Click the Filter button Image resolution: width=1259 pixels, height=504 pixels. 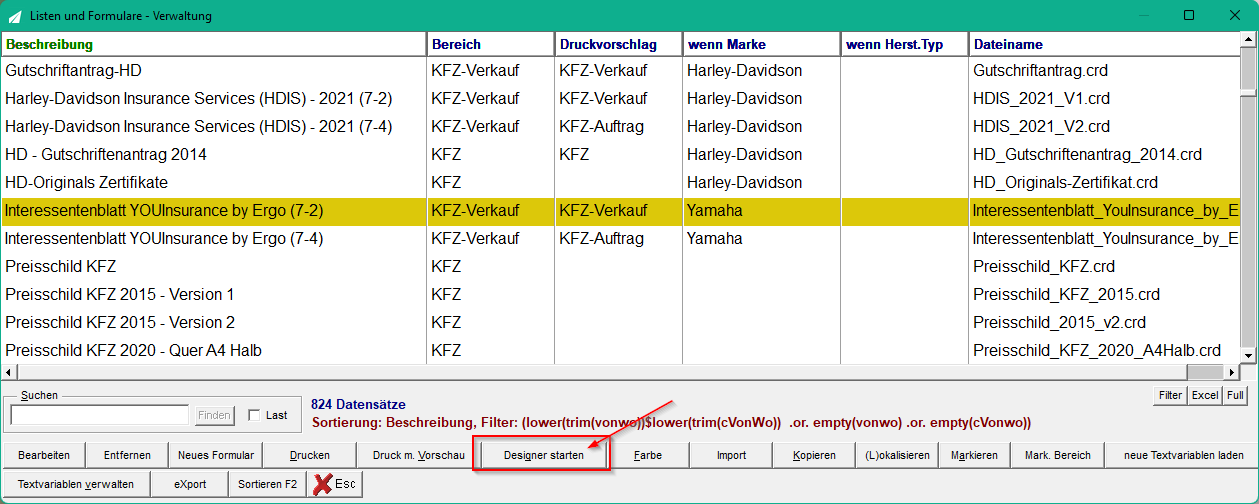tap(1170, 395)
